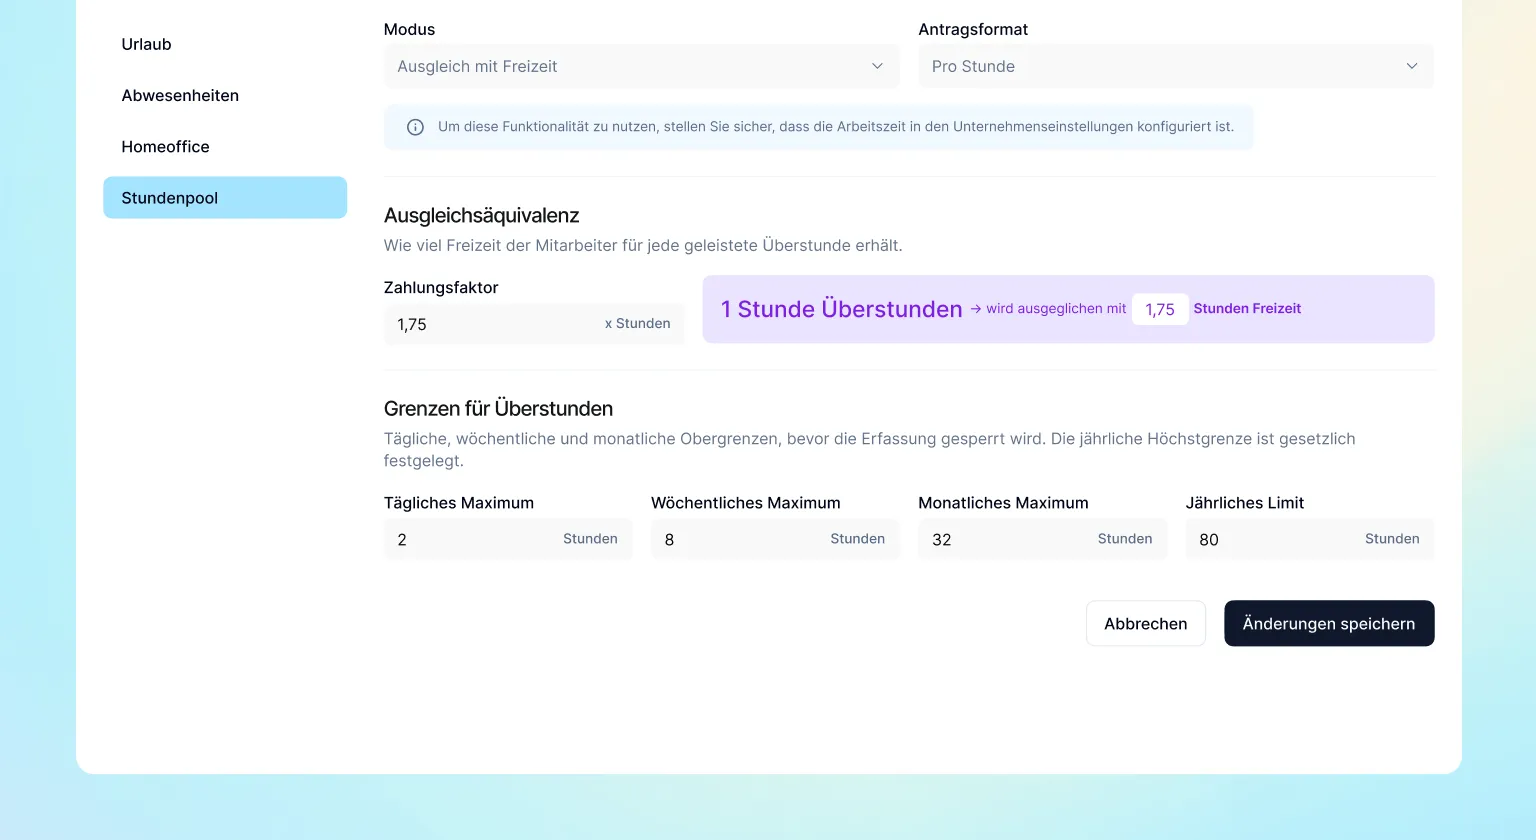Open the Modus dropdown showing Ausgleich mit Freizeit
Screen dimensions: 1536x840
[x=641, y=66]
